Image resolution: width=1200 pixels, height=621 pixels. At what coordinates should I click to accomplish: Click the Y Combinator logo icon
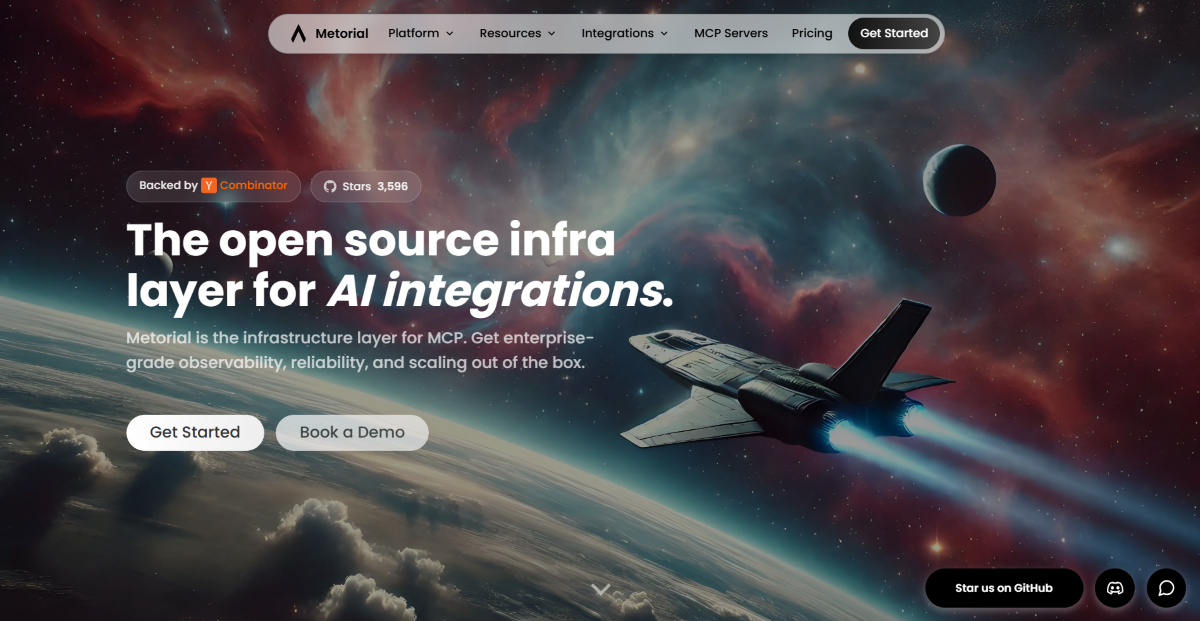pyautogui.click(x=209, y=186)
